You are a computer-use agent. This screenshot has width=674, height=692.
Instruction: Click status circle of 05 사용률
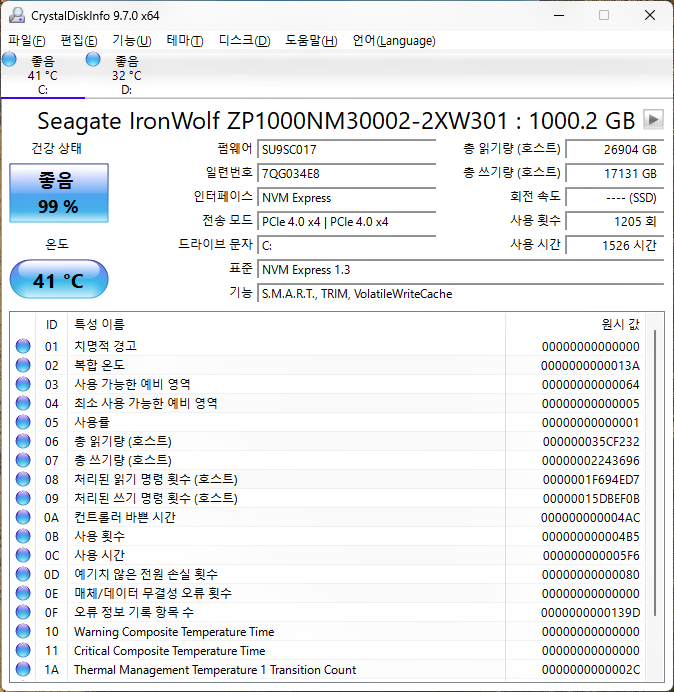[x=23, y=422]
